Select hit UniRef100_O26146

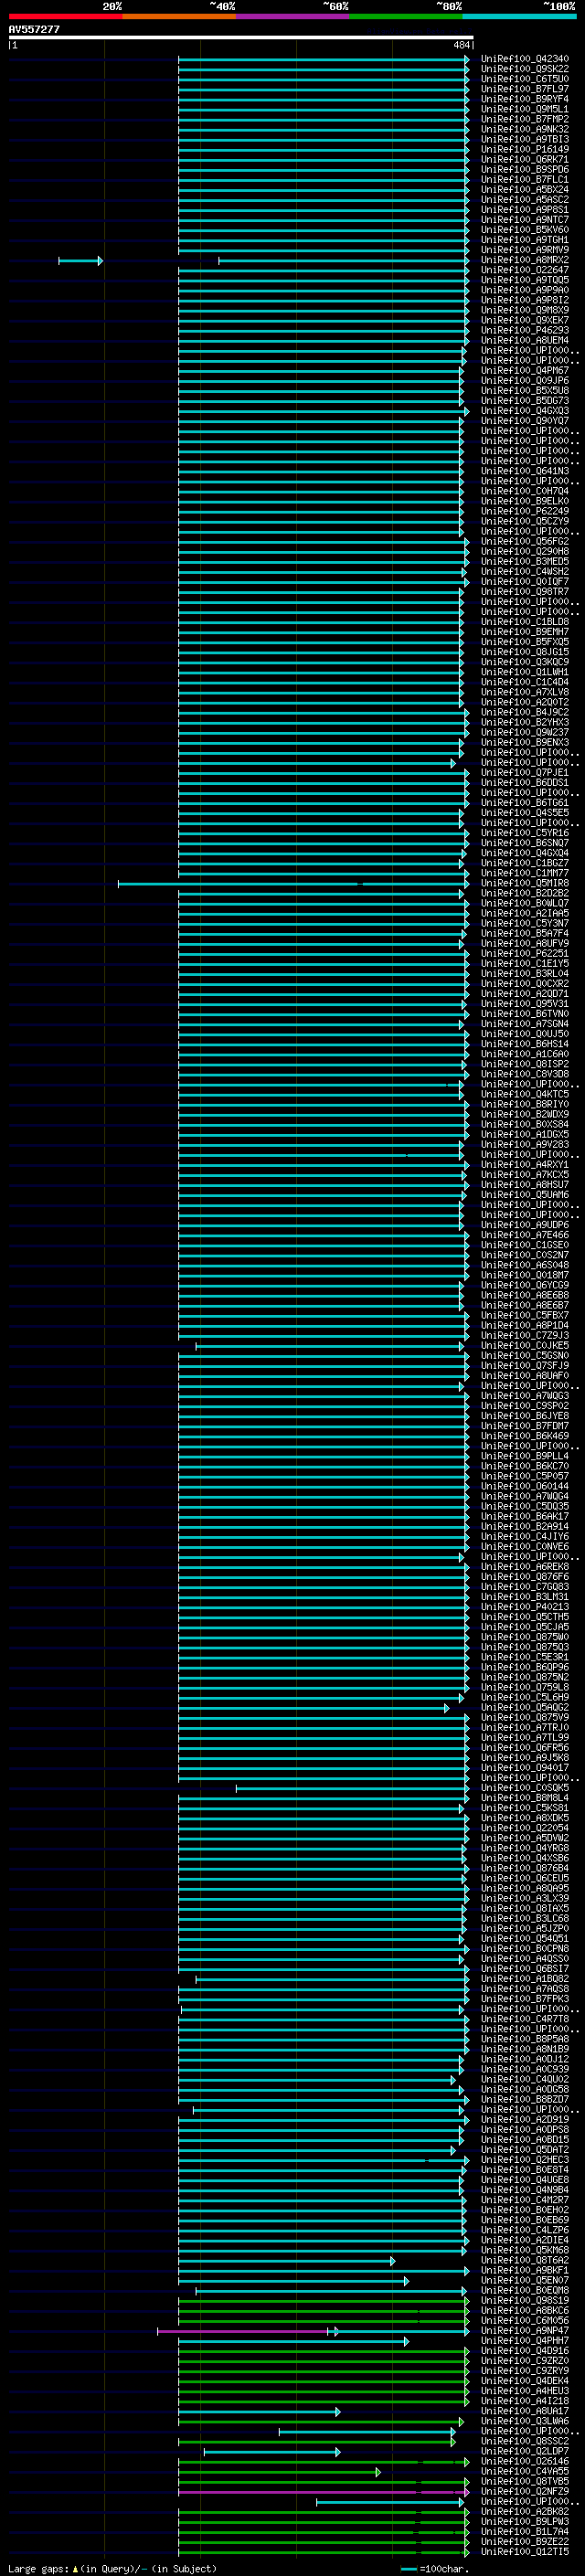524,2462
